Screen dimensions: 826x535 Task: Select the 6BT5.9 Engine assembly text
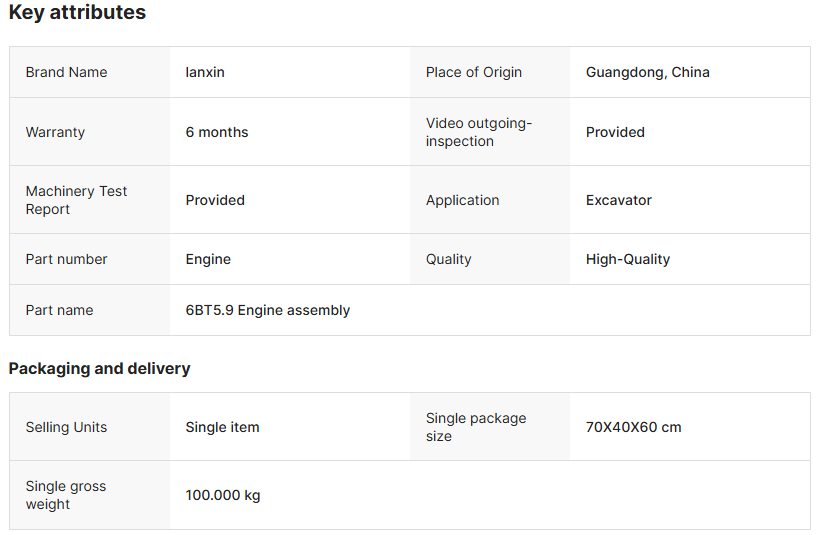tap(268, 310)
